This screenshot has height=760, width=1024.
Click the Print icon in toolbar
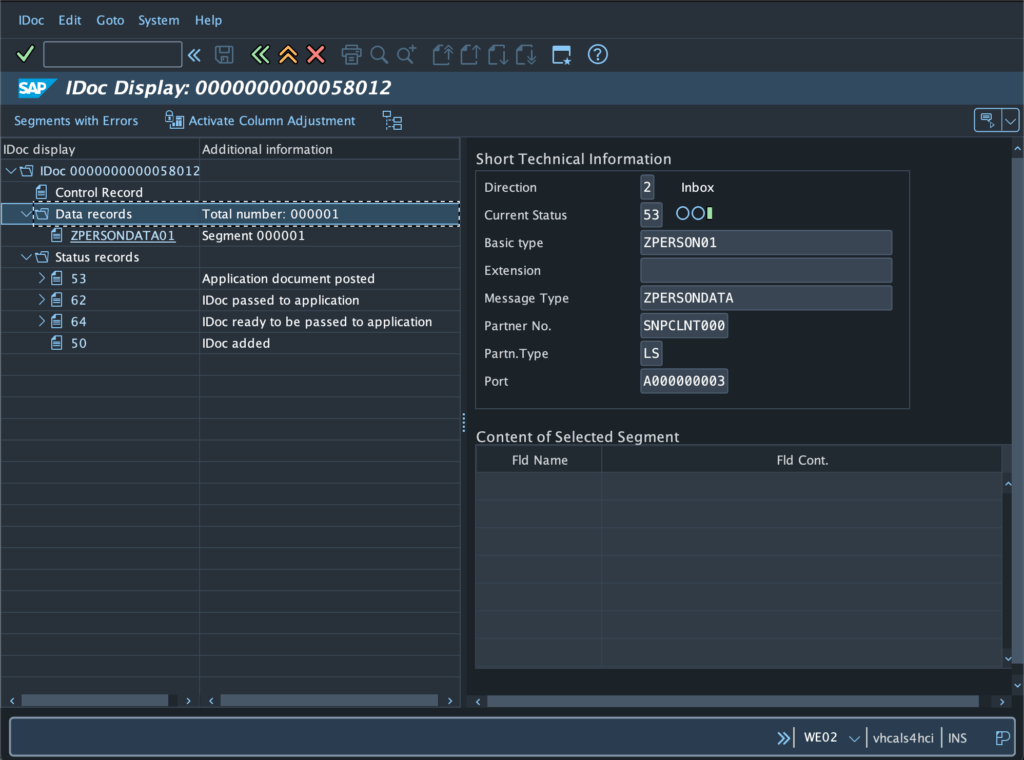pyautogui.click(x=351, y=54)
